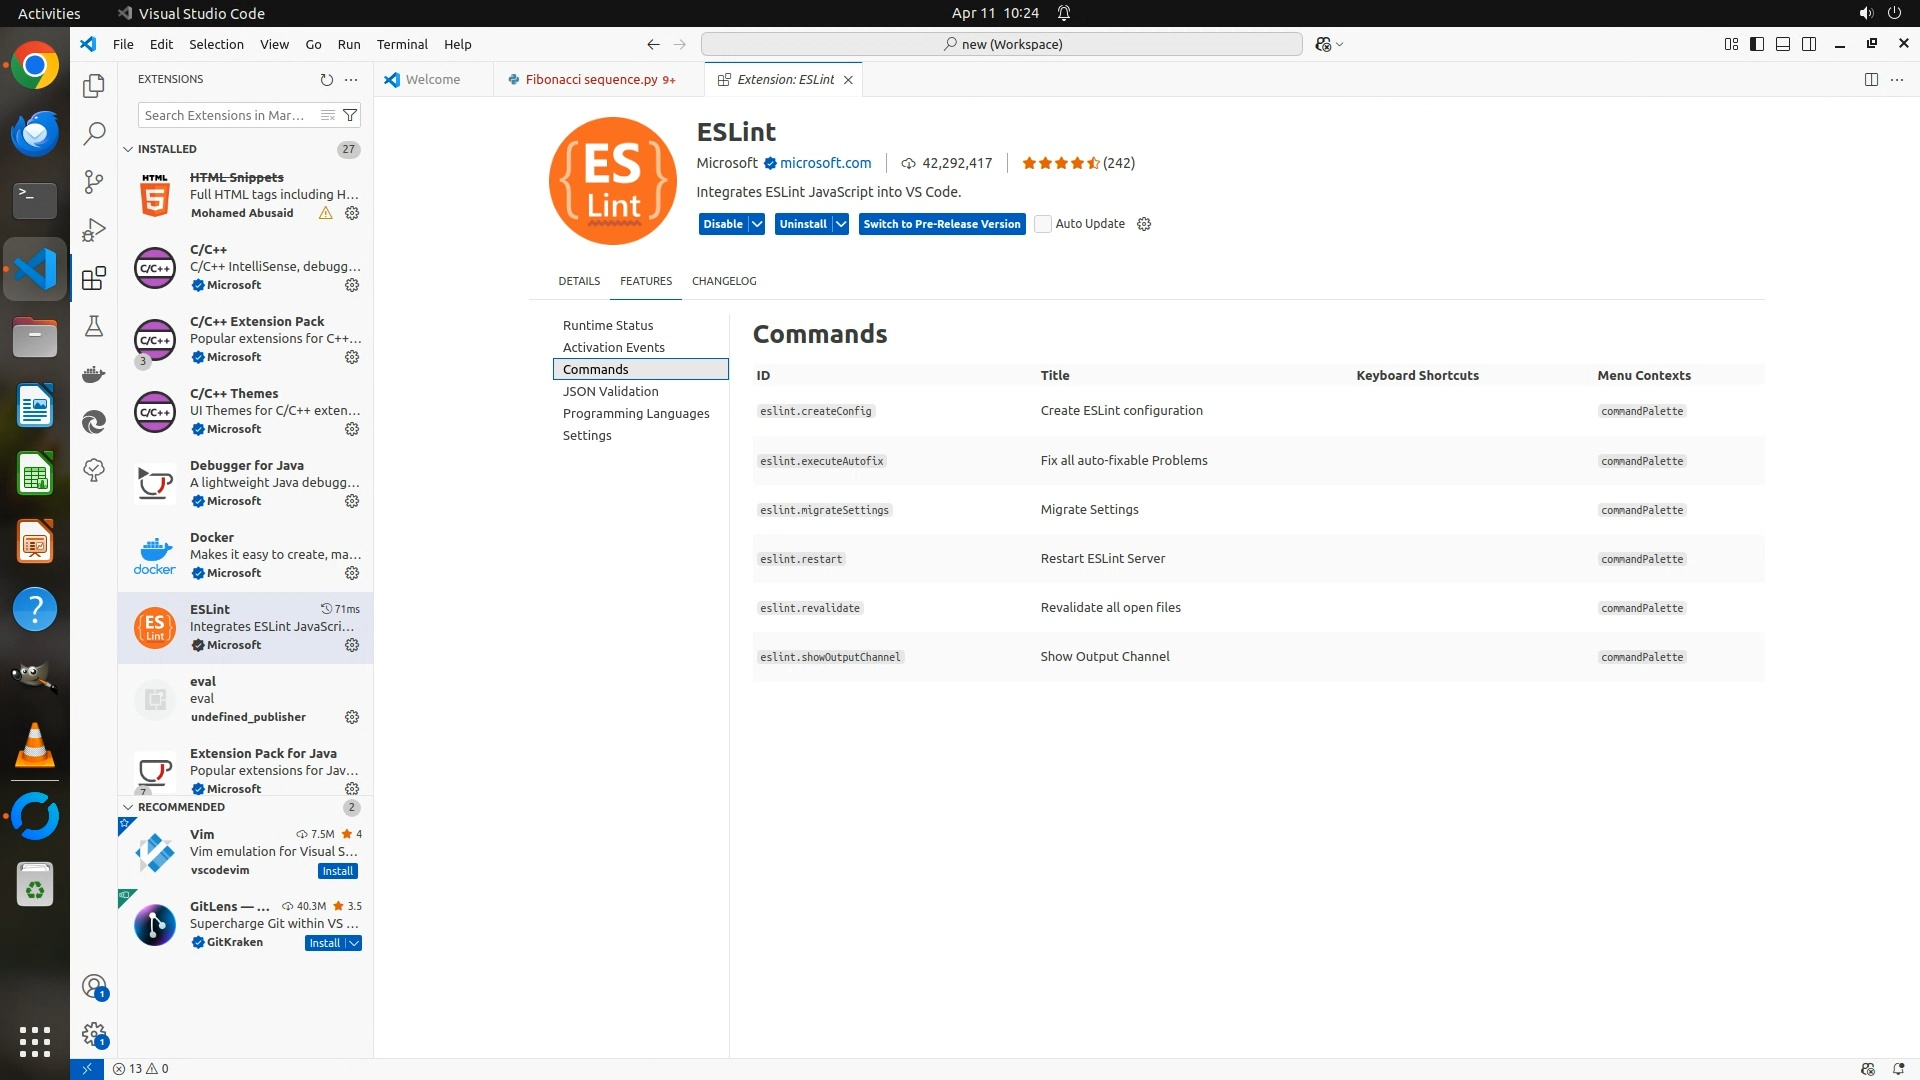1920x1080 pixels.
Task: Open the Uninstall button dropdown arrow
Action: point(841,224)
